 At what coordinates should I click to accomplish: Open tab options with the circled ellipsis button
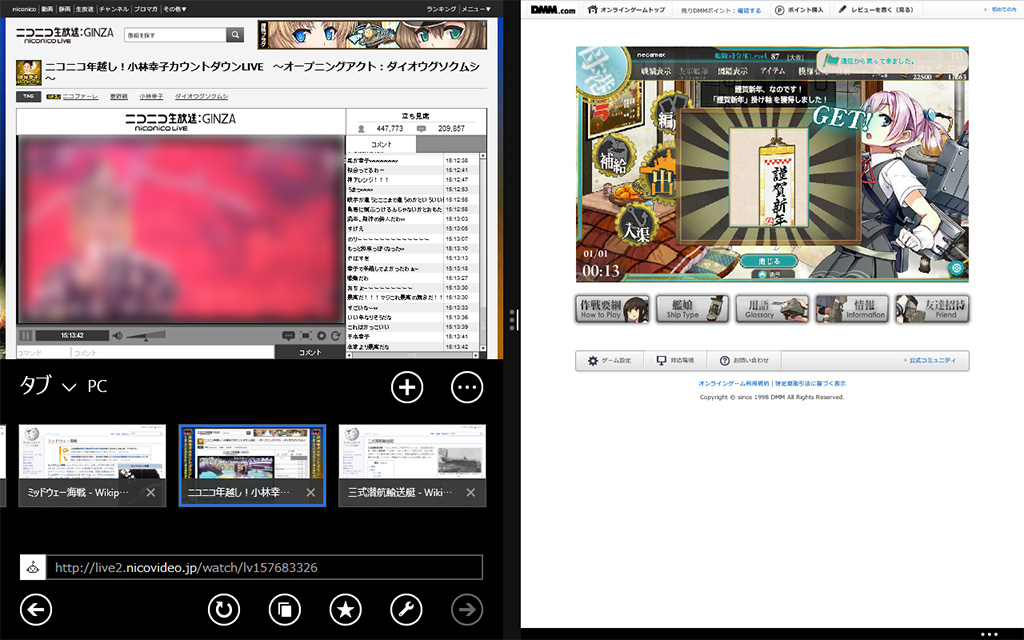pos(467,387)
